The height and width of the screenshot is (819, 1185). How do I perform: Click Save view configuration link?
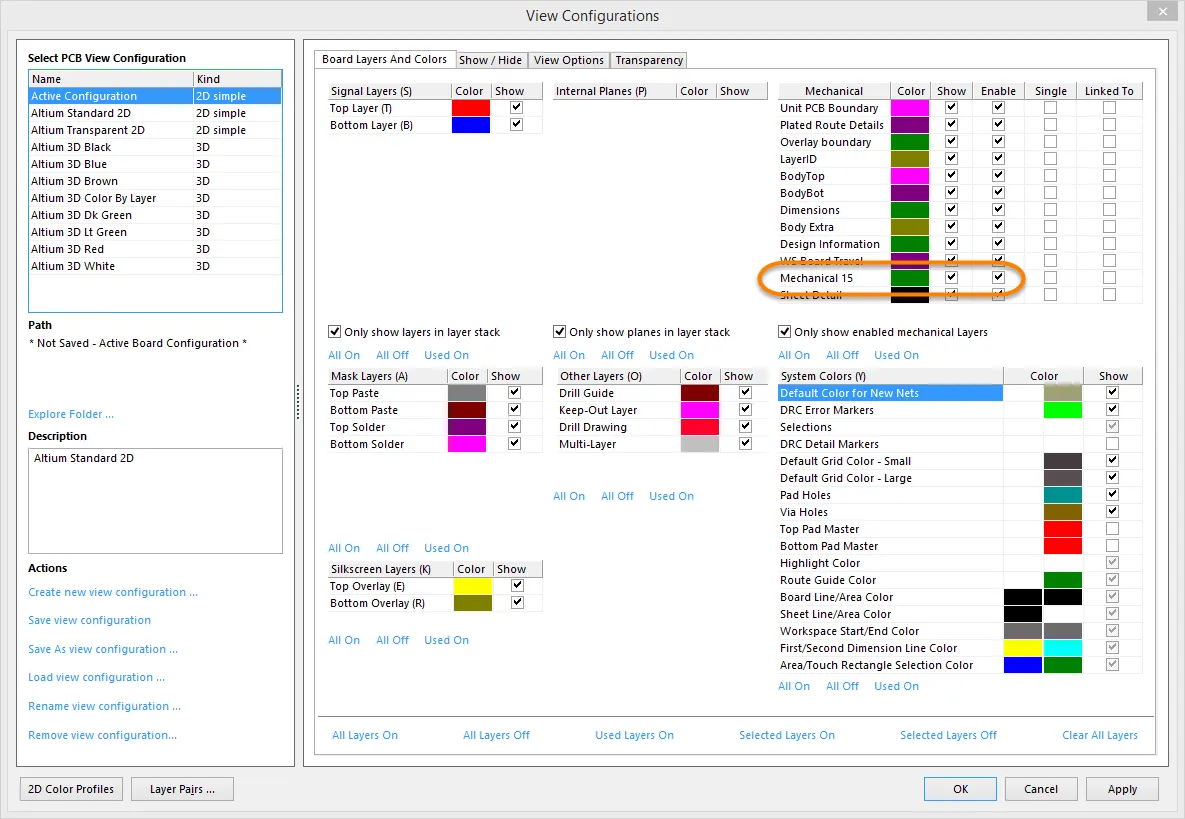click(89, 620)
